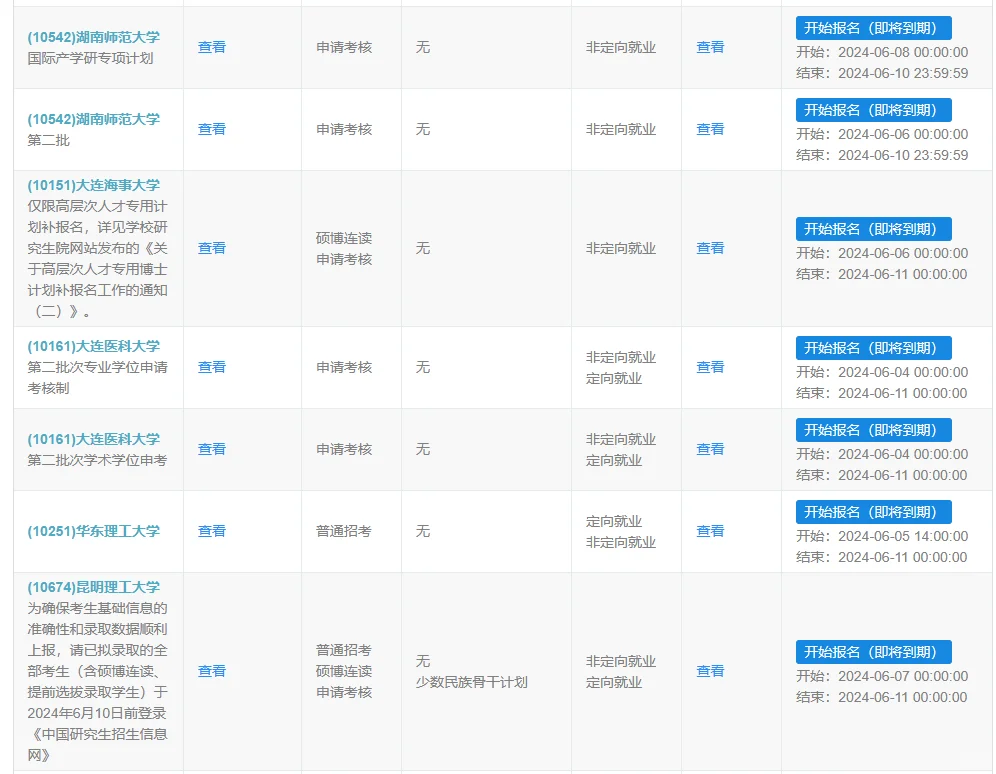
Task: Start registration for 大连医科大学 第二批次专业学位申请考核制
Action: (x=873, y=348)
